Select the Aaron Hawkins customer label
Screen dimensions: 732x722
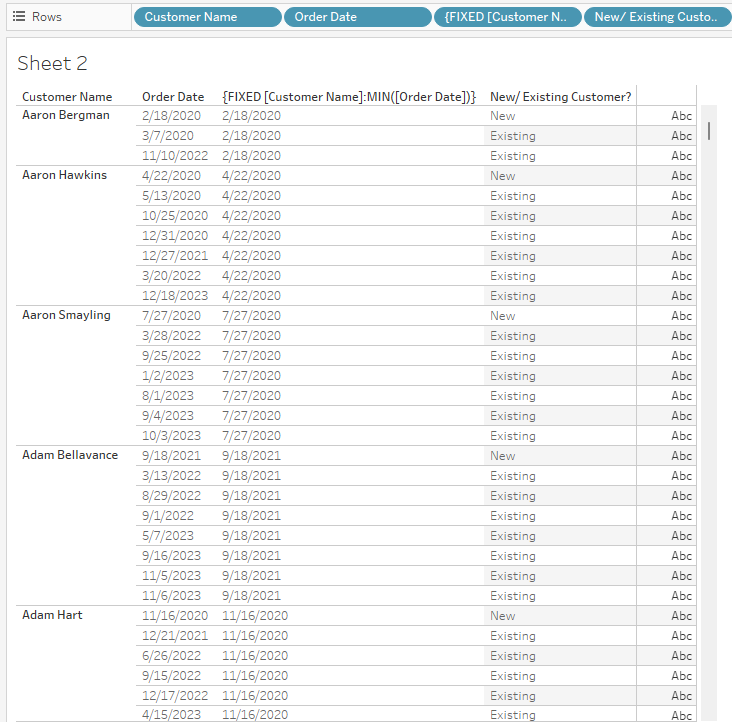coord(64,175)
